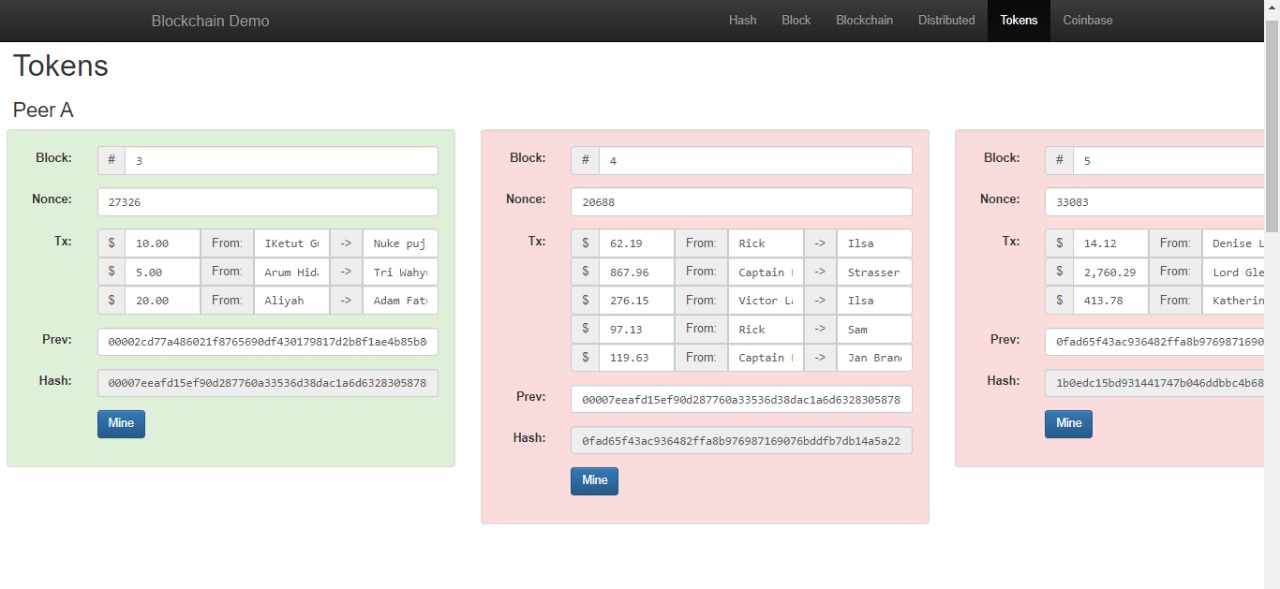This screenshot has height=589, width=1280.
Task: Edit the 62.19 transaction amount
Action: pyautogui.click(x=636, y=243)
